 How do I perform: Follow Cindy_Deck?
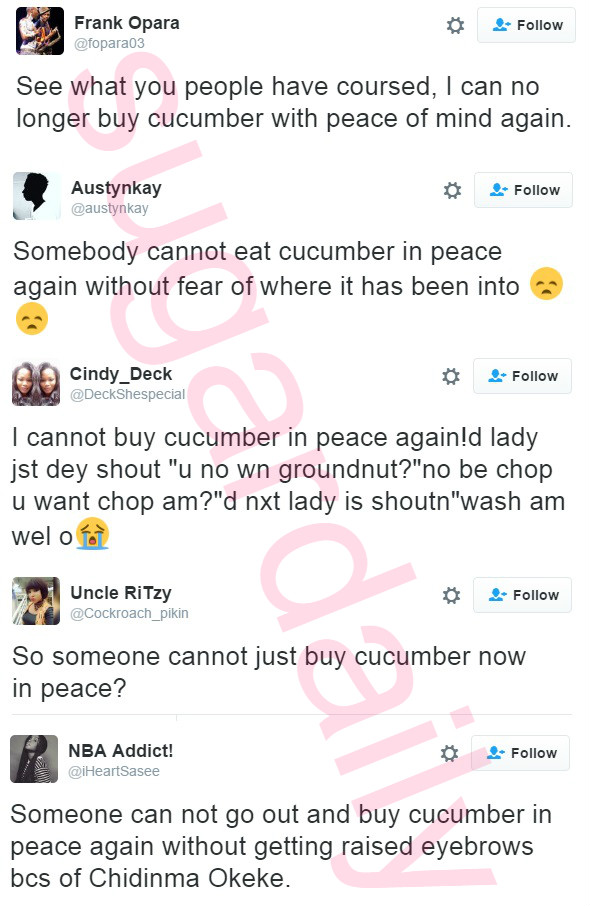pyautogui.click(x=522, y=376)
